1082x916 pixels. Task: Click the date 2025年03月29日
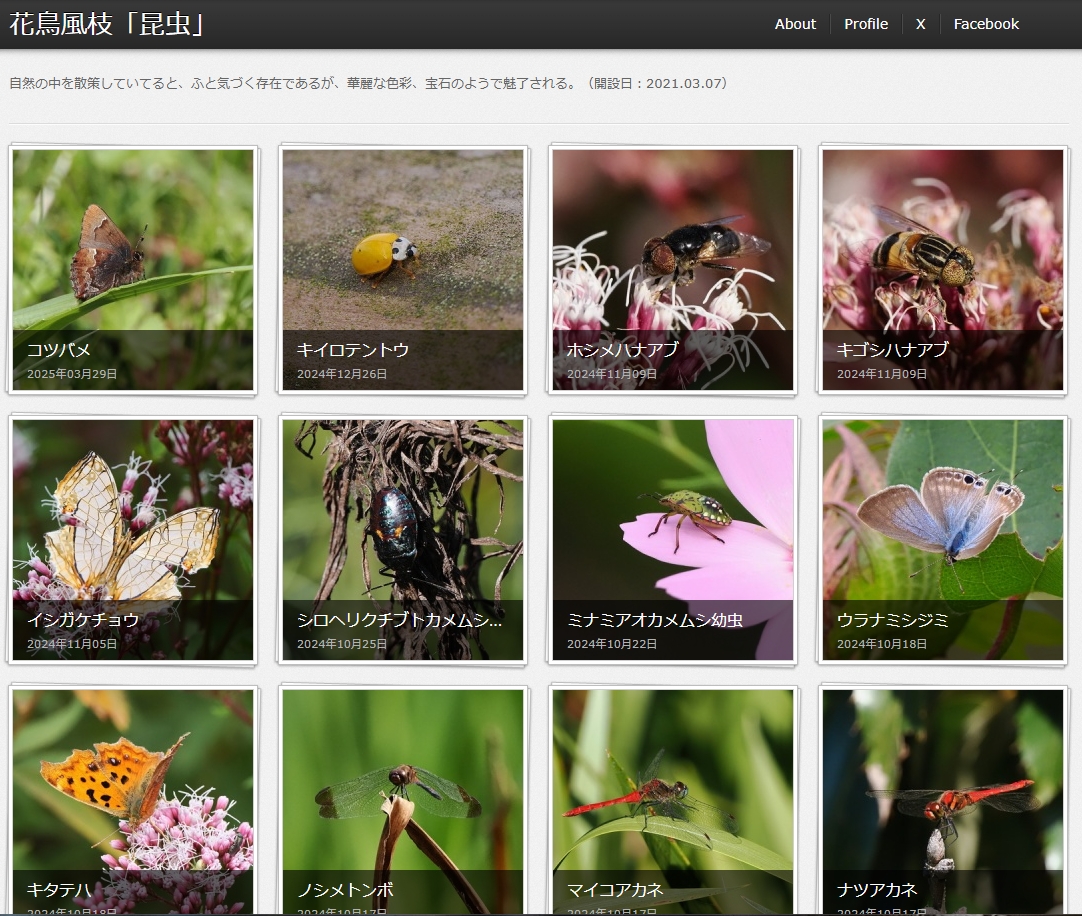72,373
